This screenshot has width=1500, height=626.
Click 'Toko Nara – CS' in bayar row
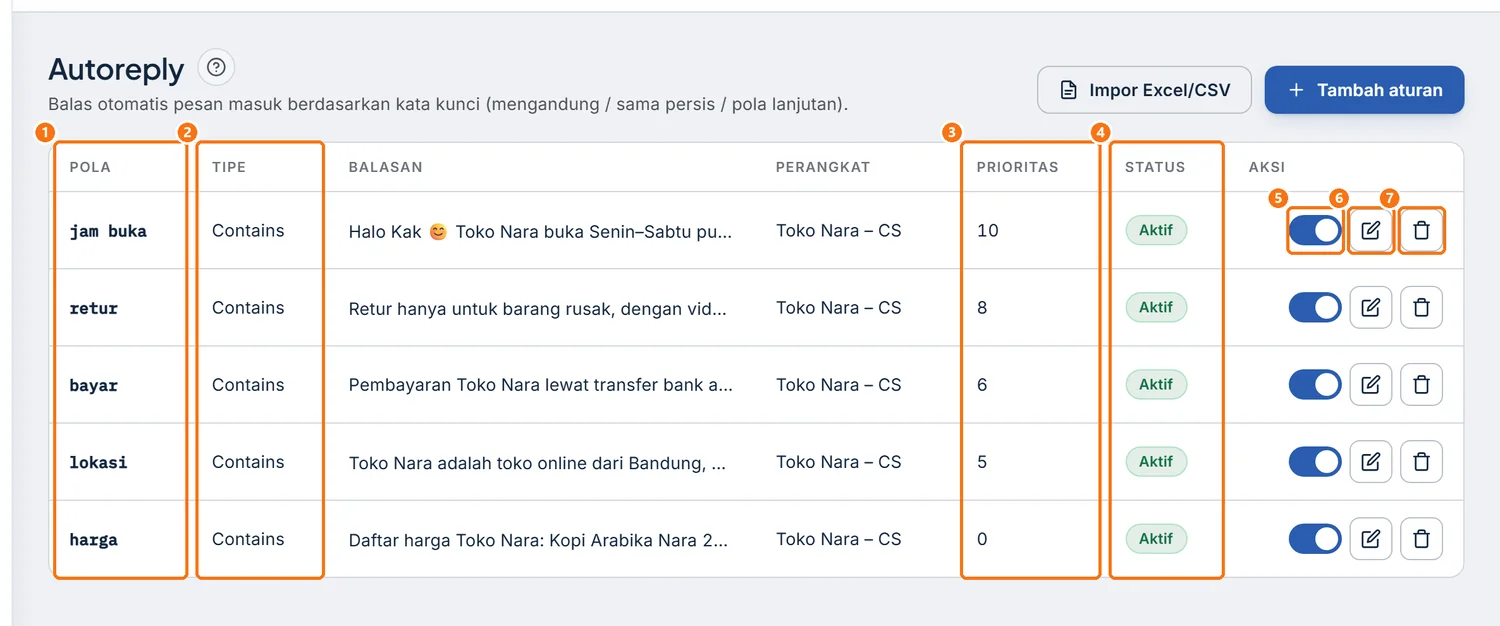click(x=839, y=385)
